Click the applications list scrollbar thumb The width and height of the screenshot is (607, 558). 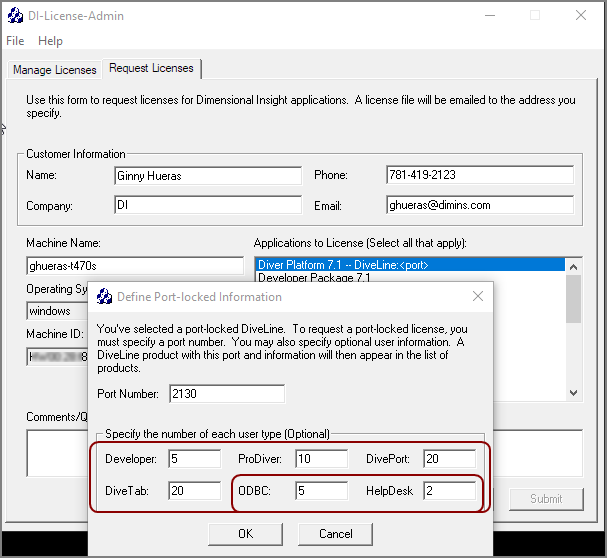click(x=573, y=299)
